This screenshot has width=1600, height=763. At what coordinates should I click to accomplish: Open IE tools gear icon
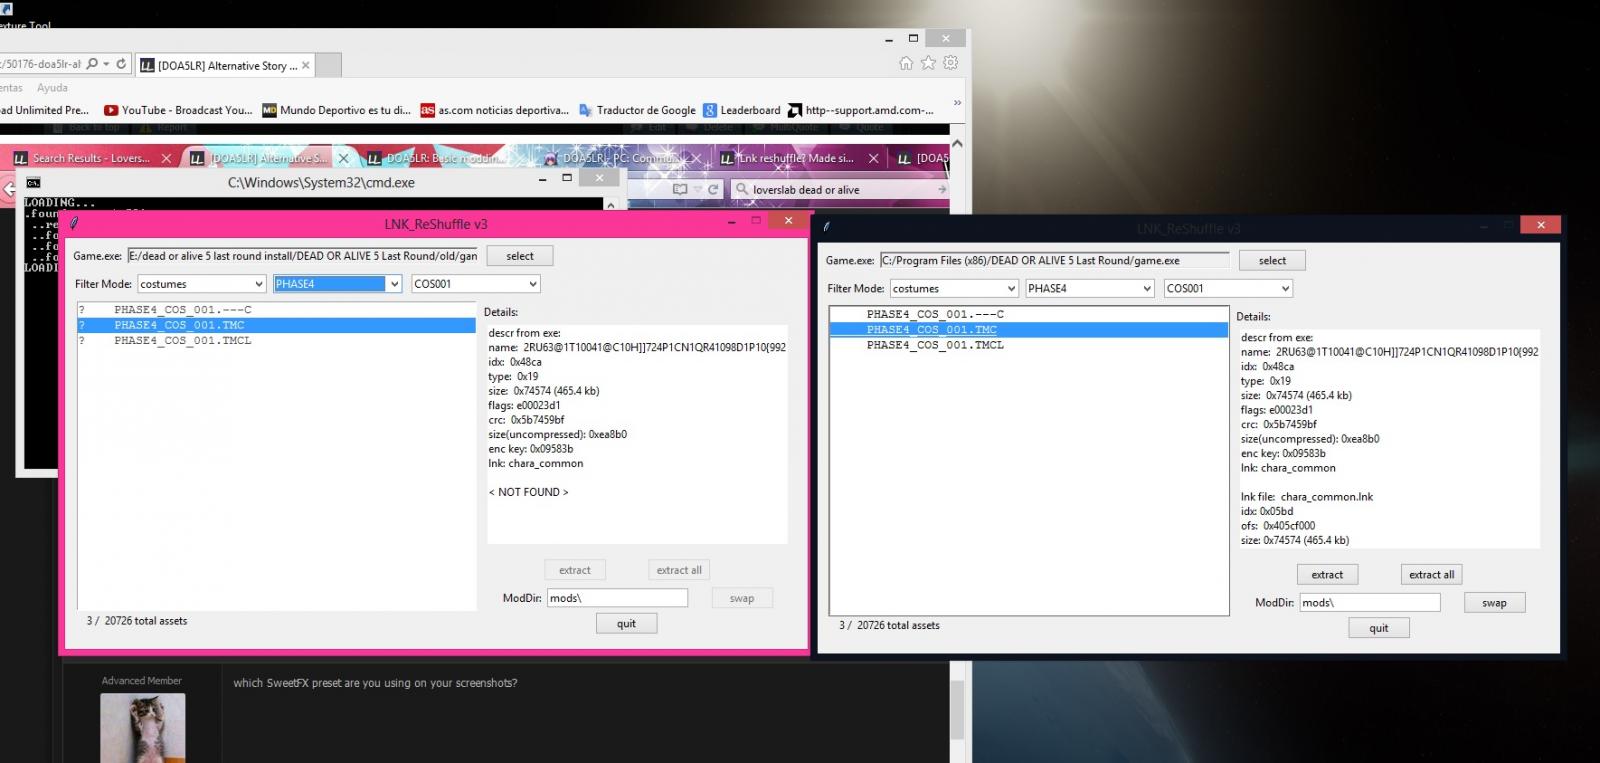coord(951,63)
